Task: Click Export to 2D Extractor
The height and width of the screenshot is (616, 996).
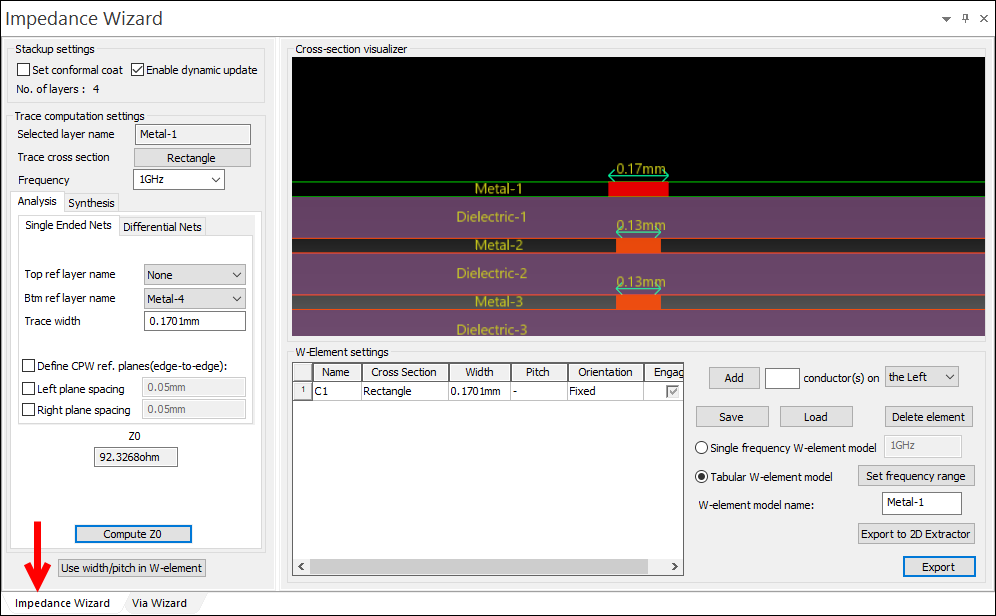Action: [916, 533]
